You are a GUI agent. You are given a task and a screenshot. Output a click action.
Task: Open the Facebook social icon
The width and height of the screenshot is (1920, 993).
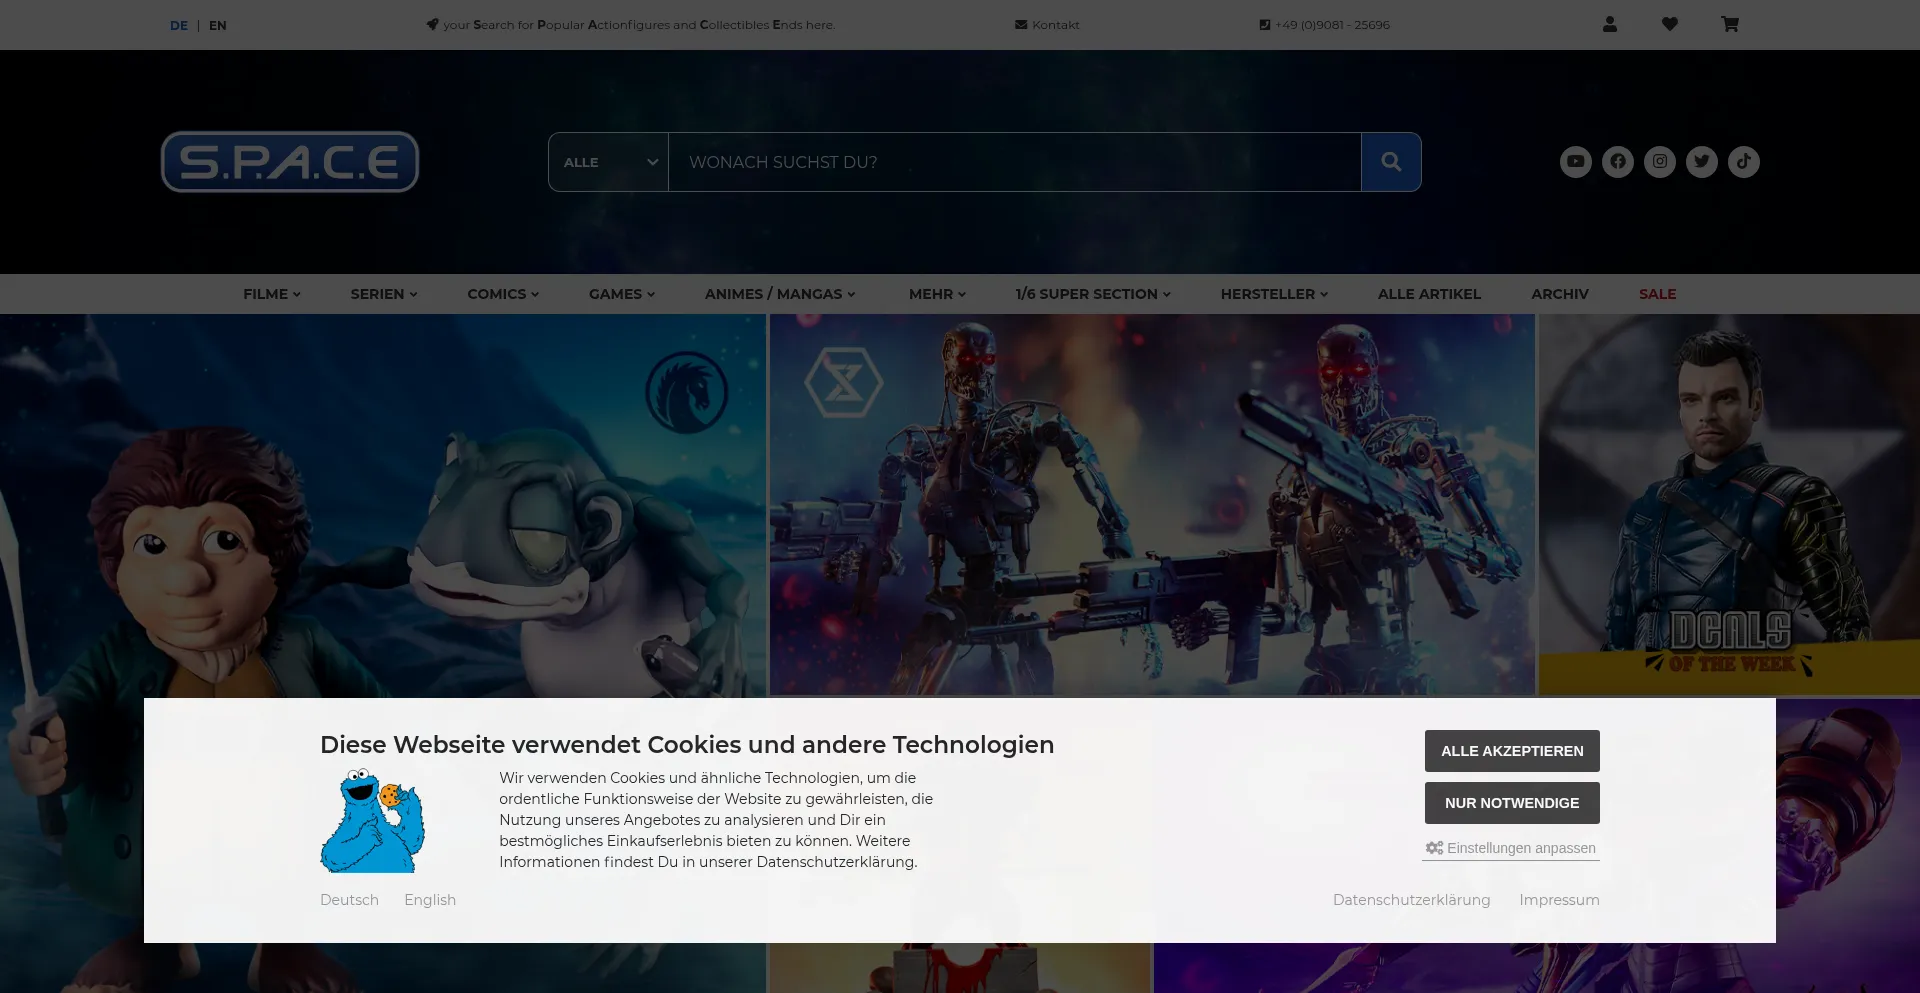point(1617,162)
